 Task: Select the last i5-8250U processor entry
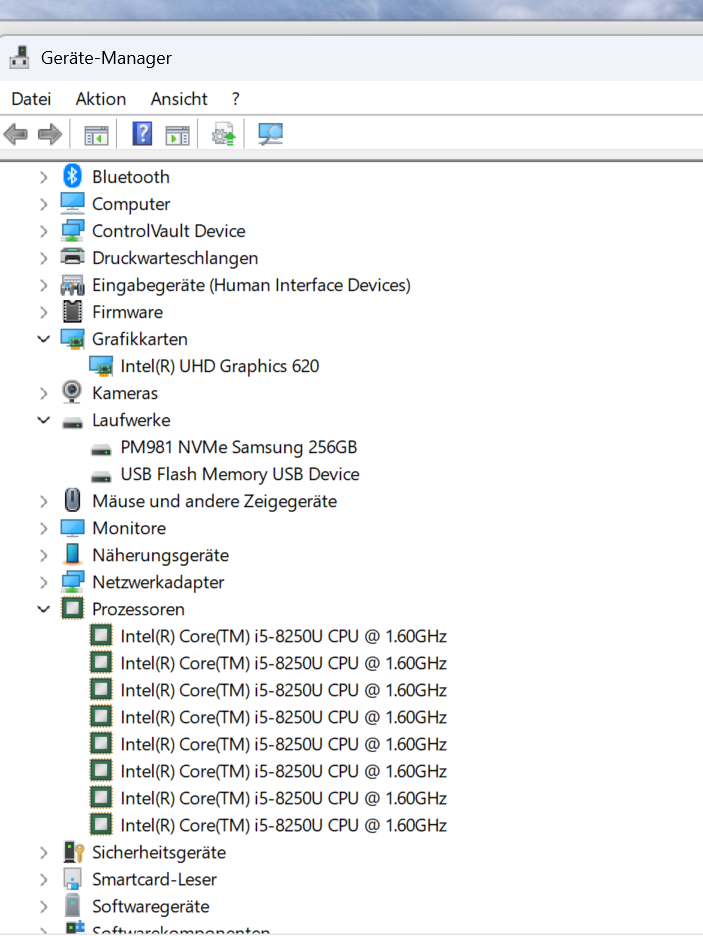point(283,826)
